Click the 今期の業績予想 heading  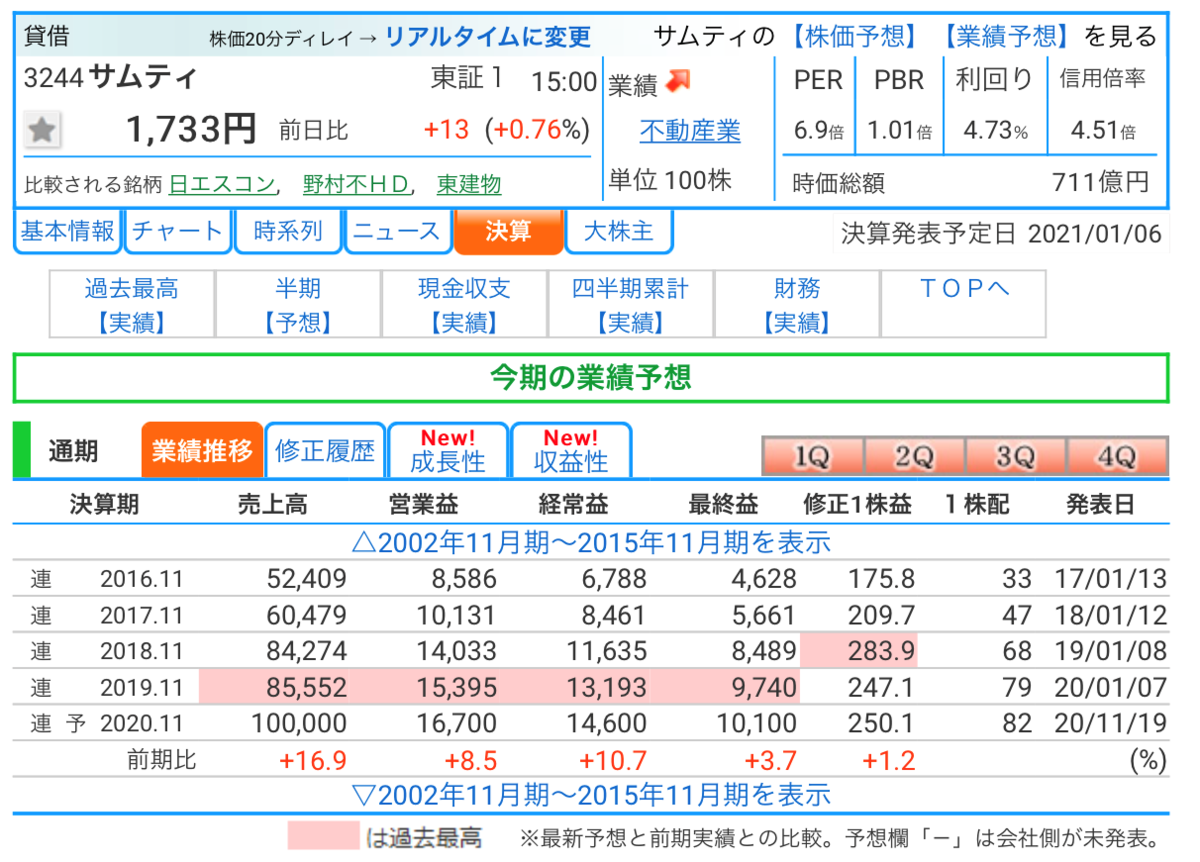[x=590, y=377]
